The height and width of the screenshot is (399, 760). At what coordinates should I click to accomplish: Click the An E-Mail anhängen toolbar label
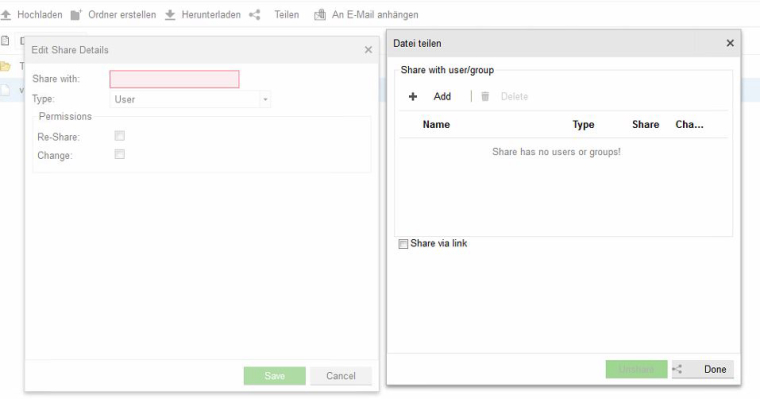point(375,15)
